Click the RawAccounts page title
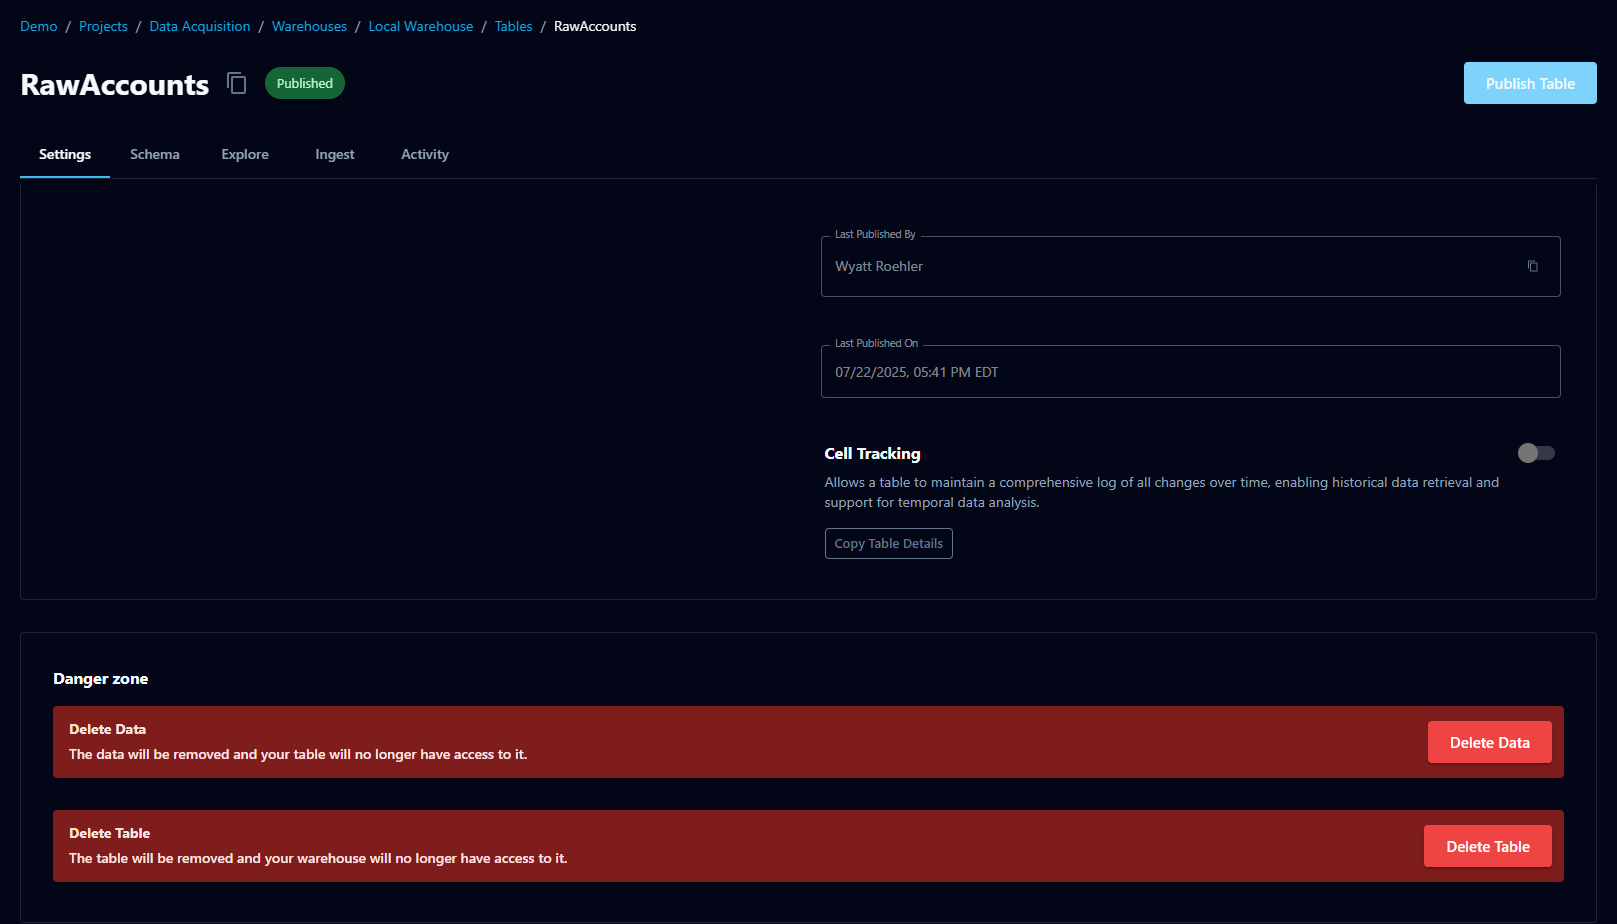Image resolution: width=1617 pixels, height=924 pixels. point(115,84)
